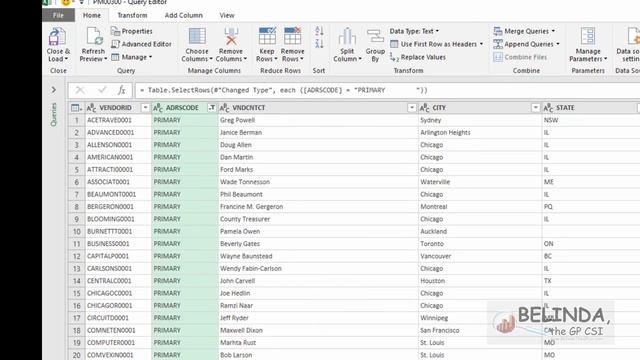Viewport: 640px width, 360px height.
Task: Open the File tab
Action: point(58,15)
